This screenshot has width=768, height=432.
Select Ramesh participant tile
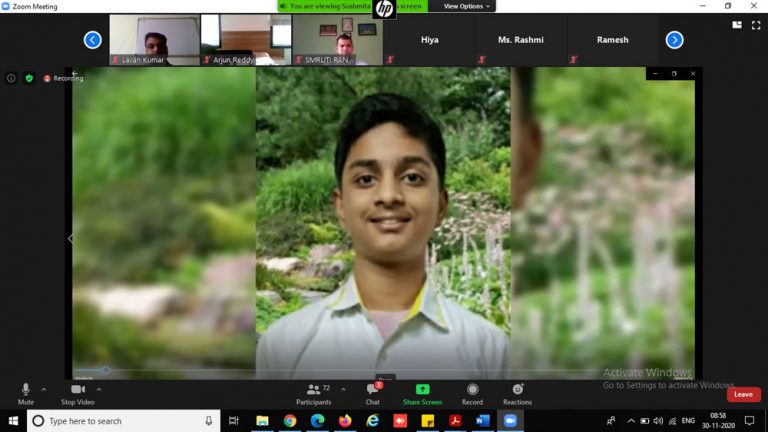click(x=612, y=40)
